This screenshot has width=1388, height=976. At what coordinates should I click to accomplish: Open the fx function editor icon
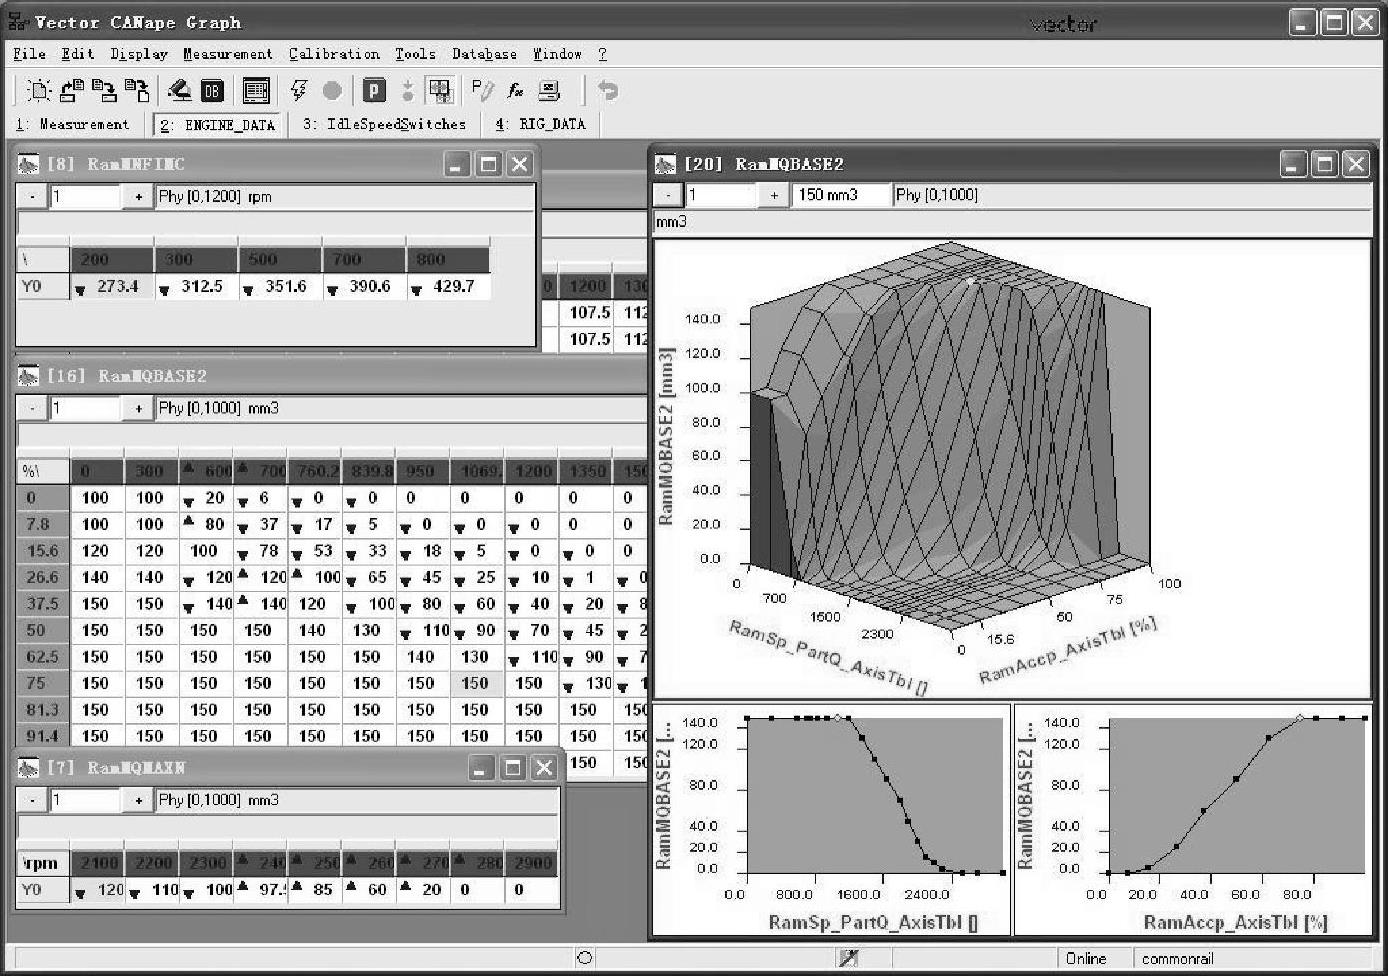[x=515, y=91]
